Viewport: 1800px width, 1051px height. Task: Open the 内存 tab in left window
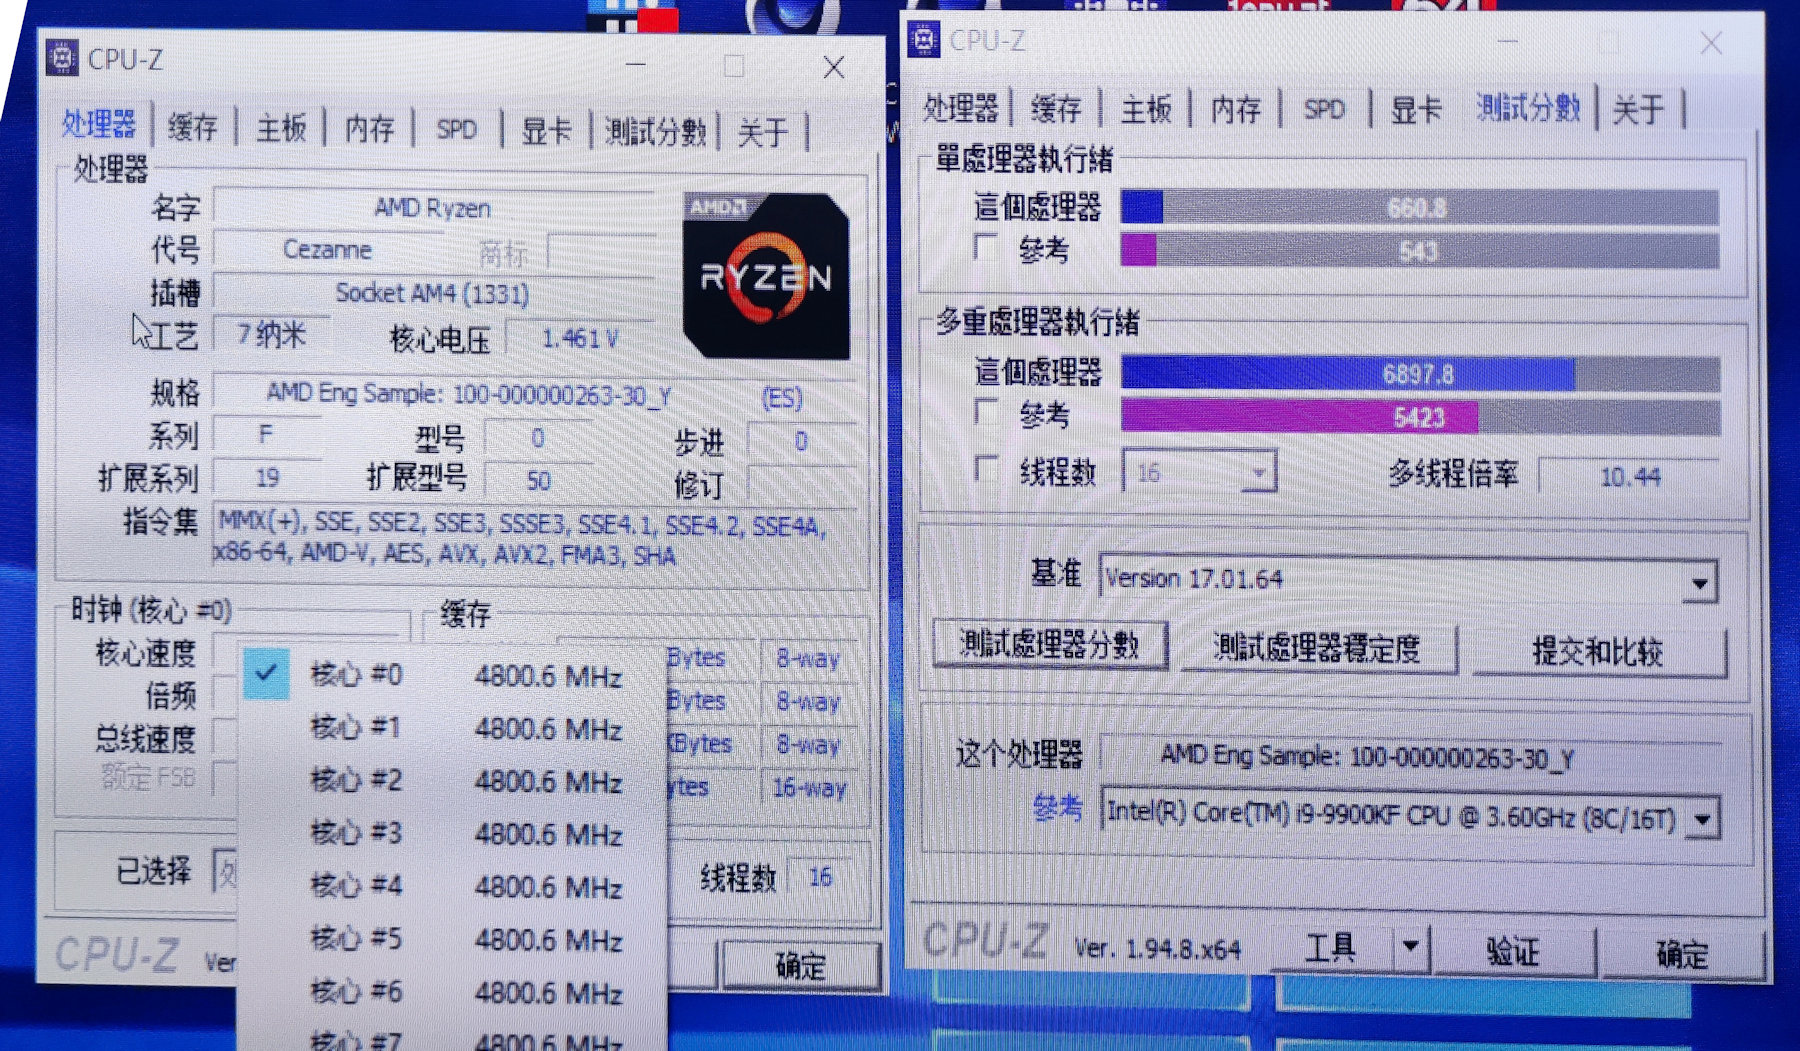tap(369, 128)
